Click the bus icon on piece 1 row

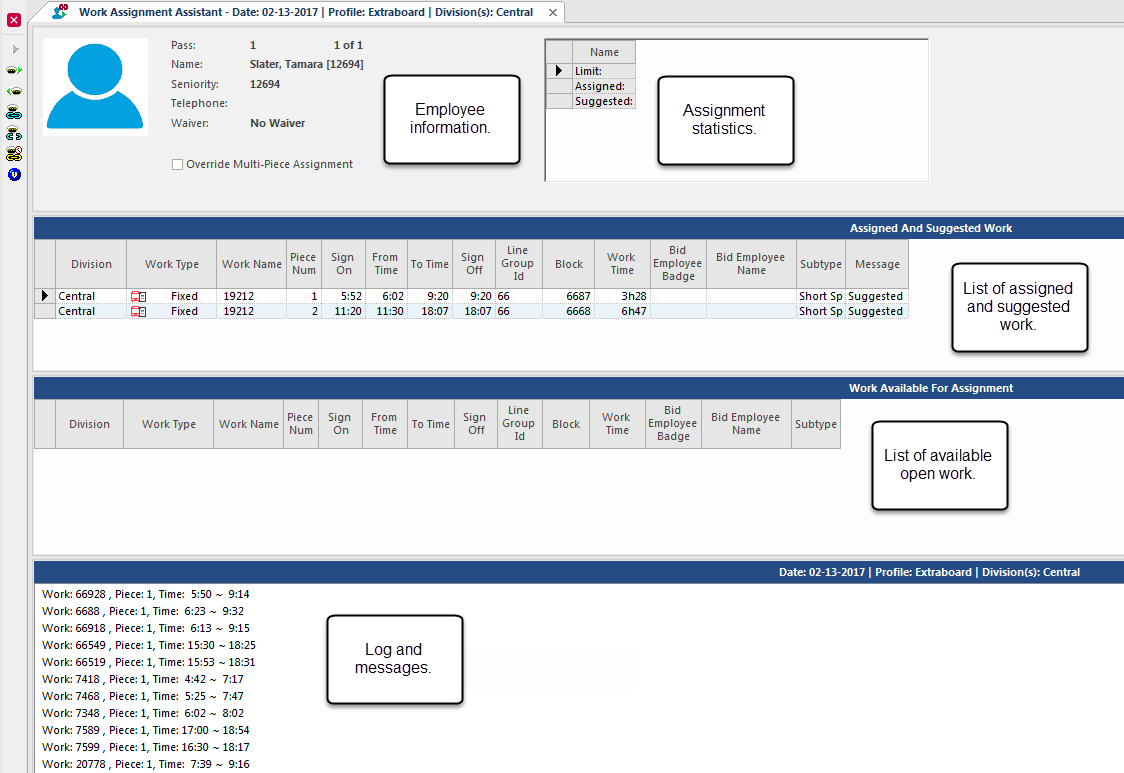[138, 297]
